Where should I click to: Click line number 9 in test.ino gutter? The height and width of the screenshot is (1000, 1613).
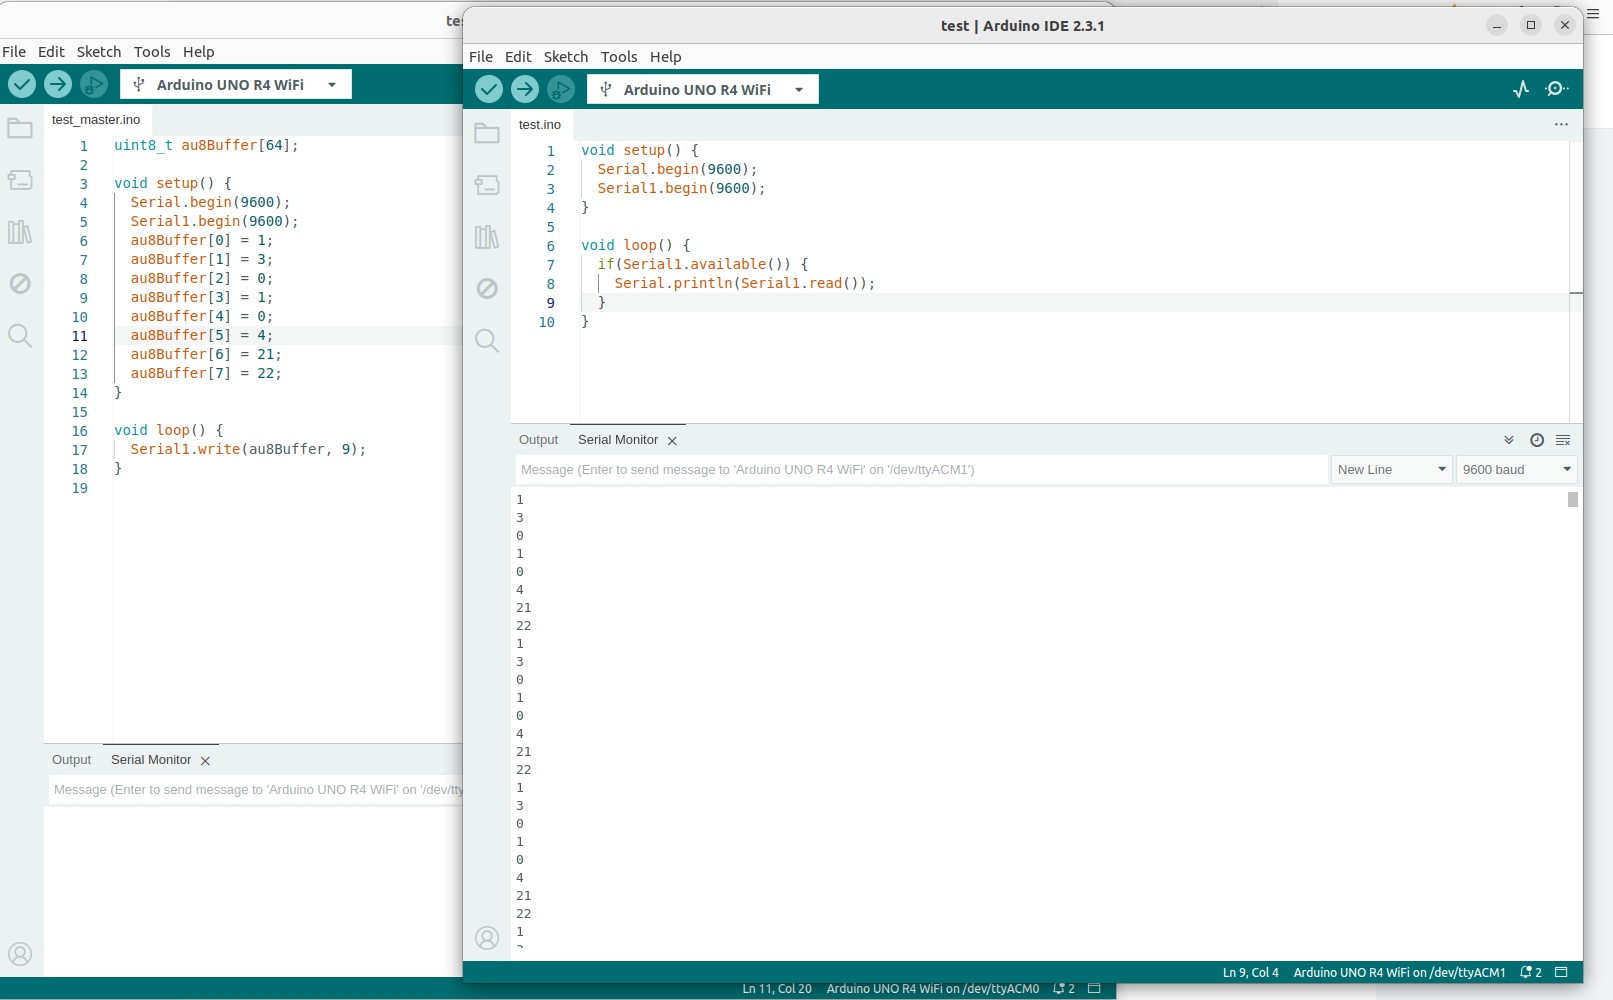[x=550, y=303]
